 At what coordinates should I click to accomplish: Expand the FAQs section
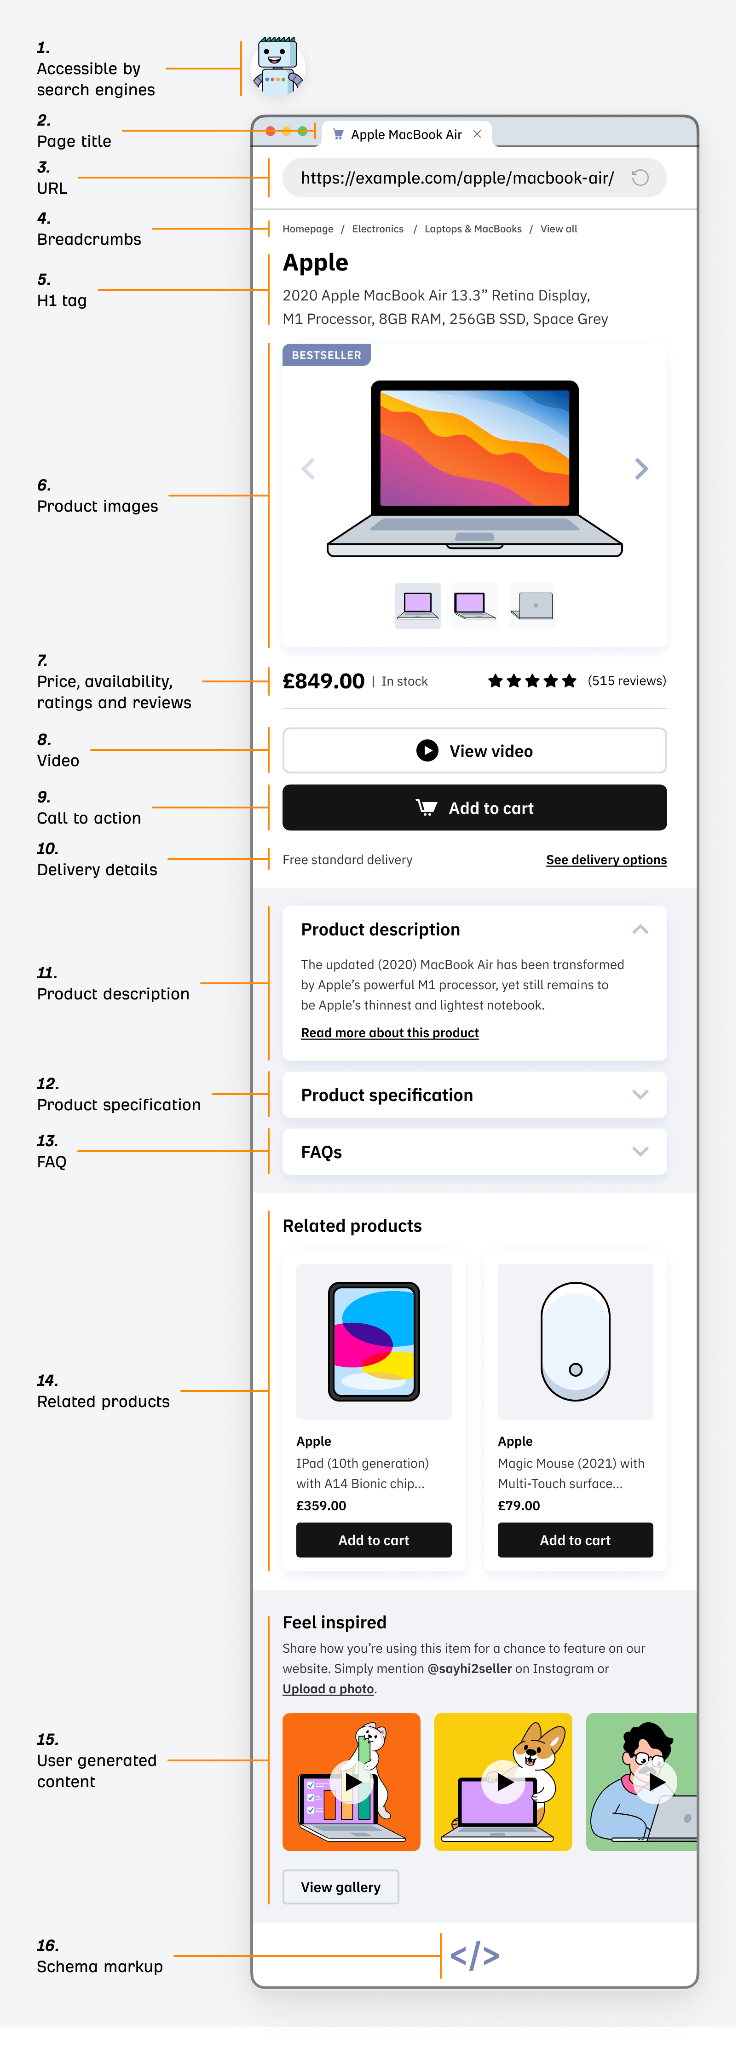pyautogui.click(x=640, y=1152)
